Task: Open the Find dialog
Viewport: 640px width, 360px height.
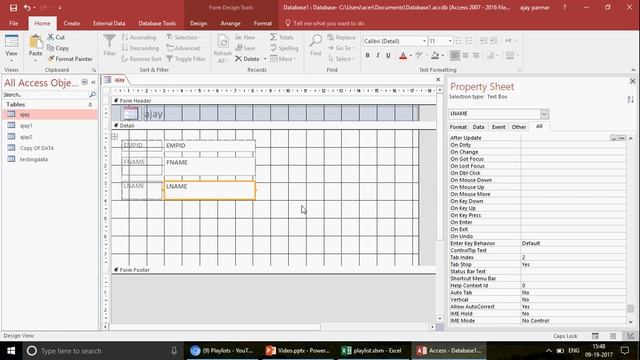Action: point(316,45)
